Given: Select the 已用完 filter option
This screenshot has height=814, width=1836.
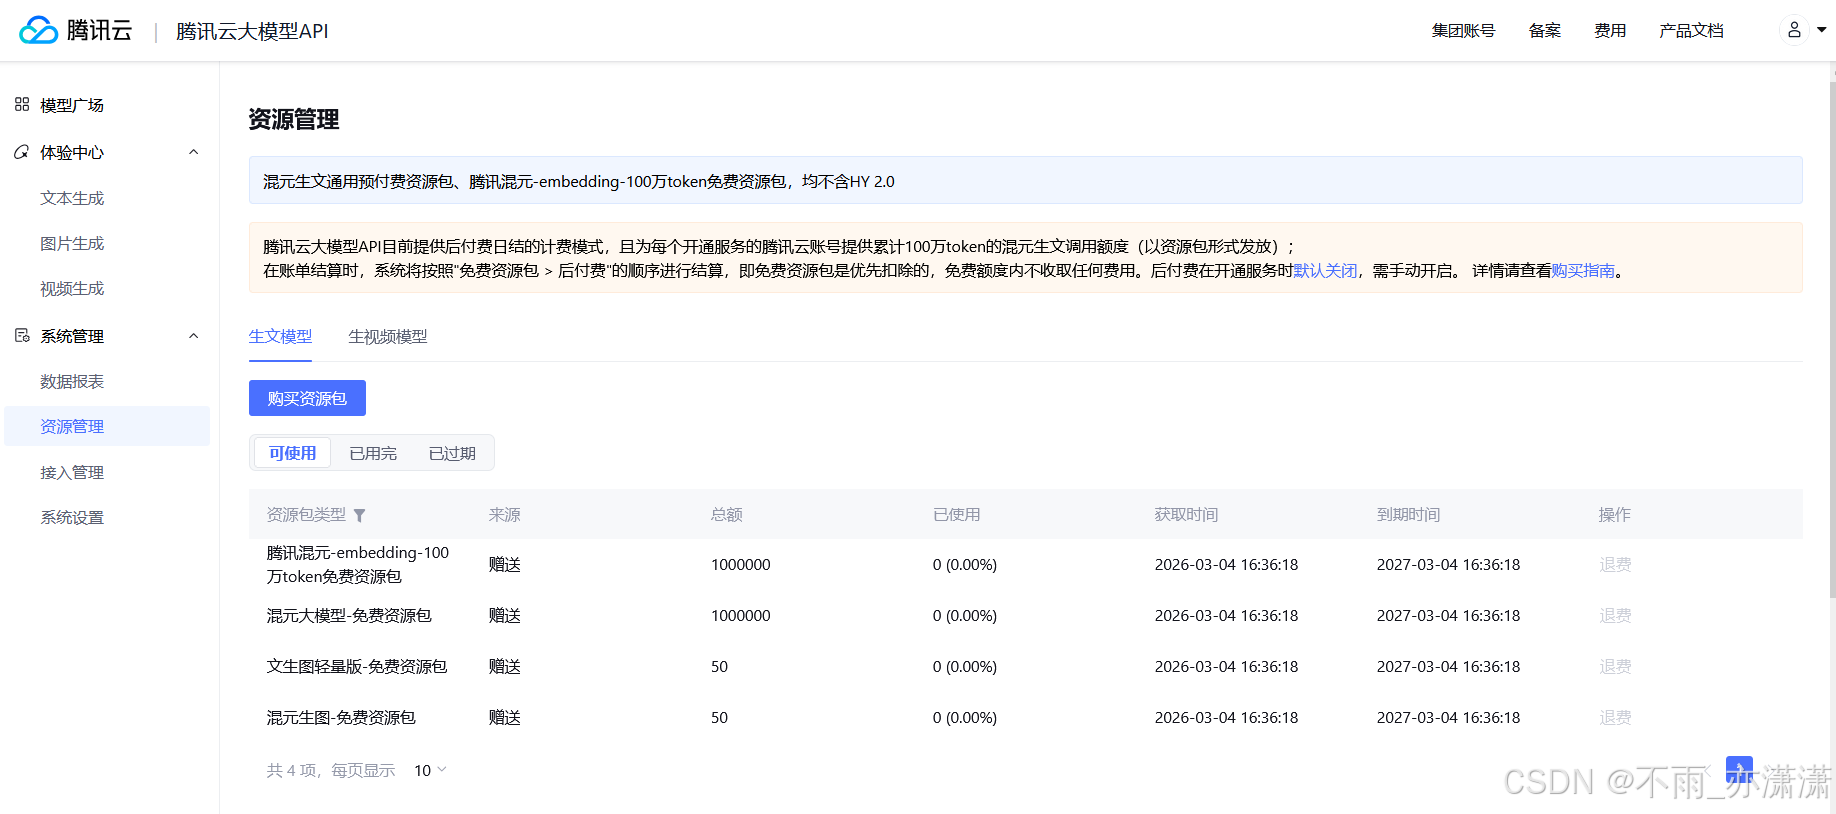Looking at the screenshot, I should (373, 453).
